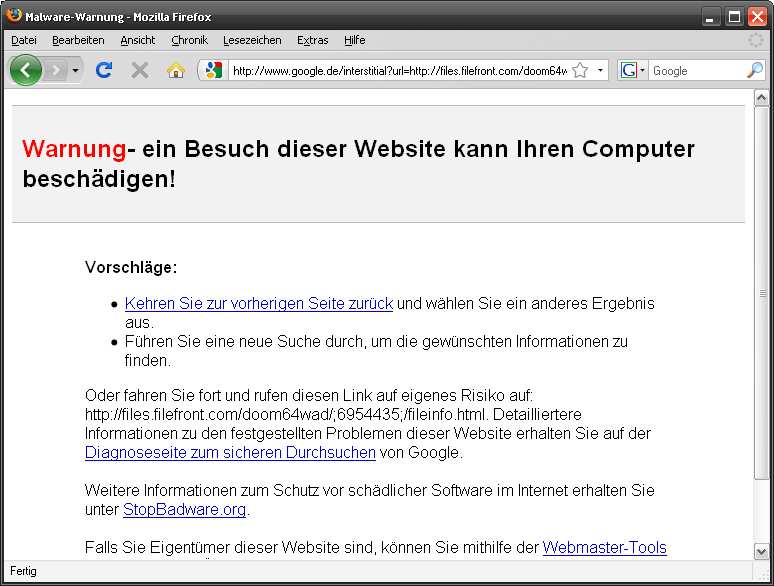Visit the StopBadware.org link

pyautogui.click(x=184, y=509)
